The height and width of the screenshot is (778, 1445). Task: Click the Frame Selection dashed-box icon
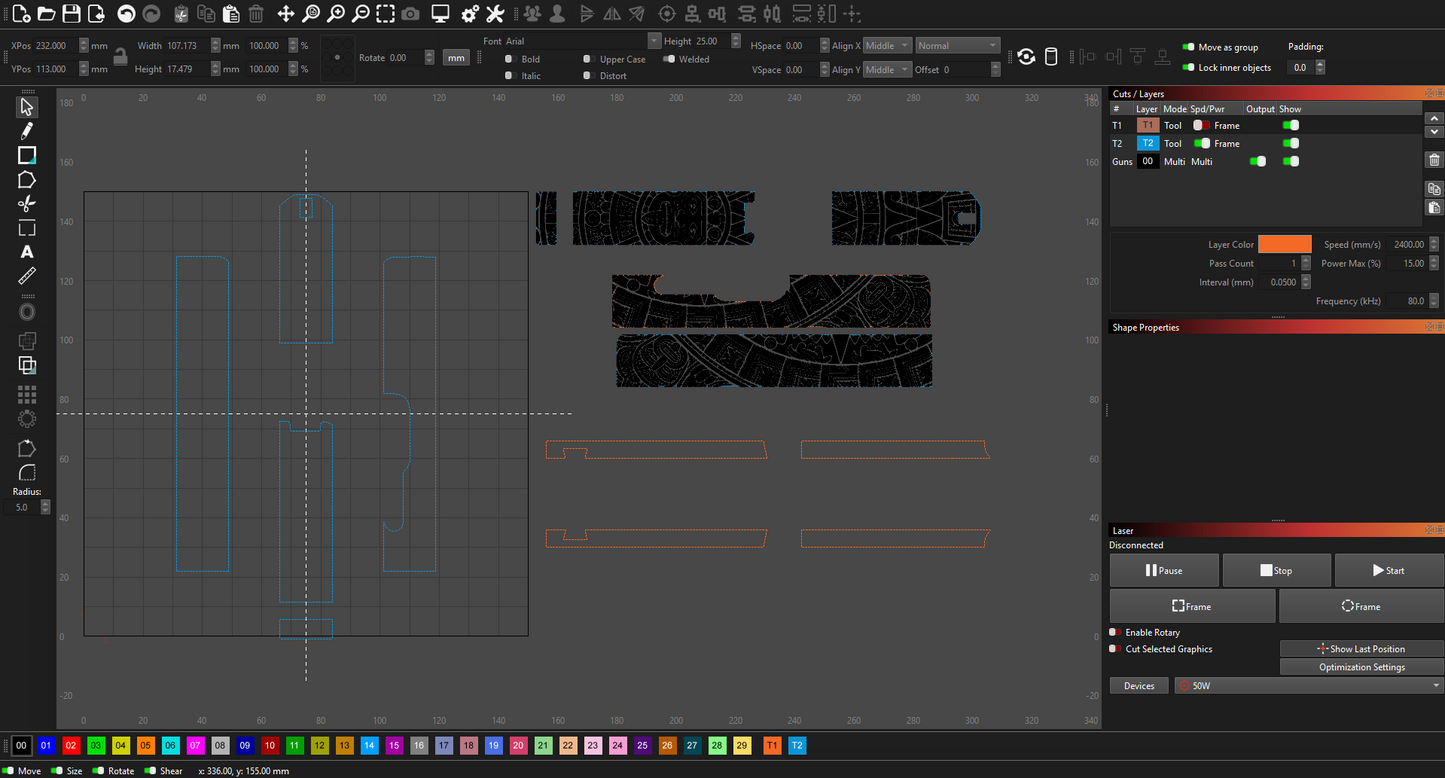(x=385, y=14)
